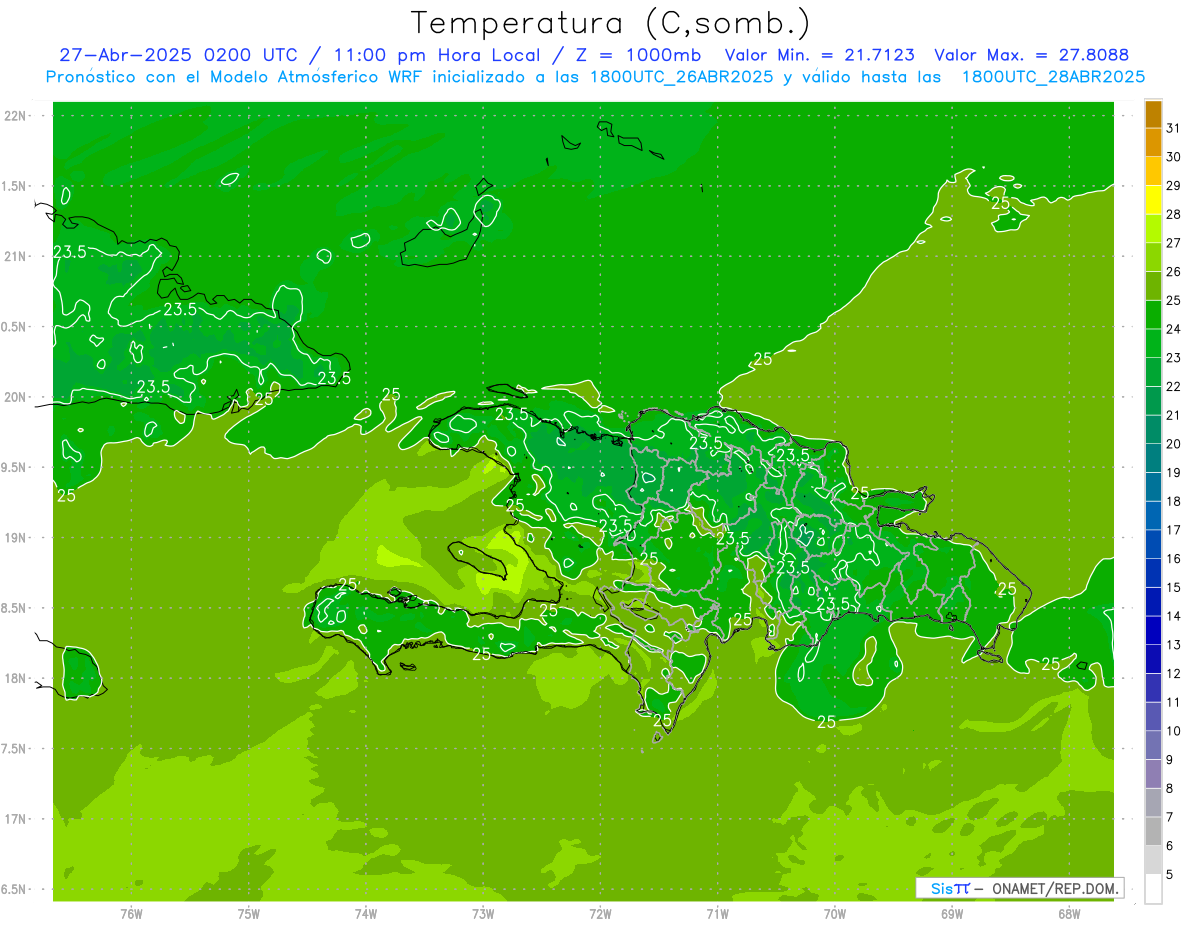Click the "70W" longitude label
Viewport: 1200px width, 927px height.
(835, 914)
